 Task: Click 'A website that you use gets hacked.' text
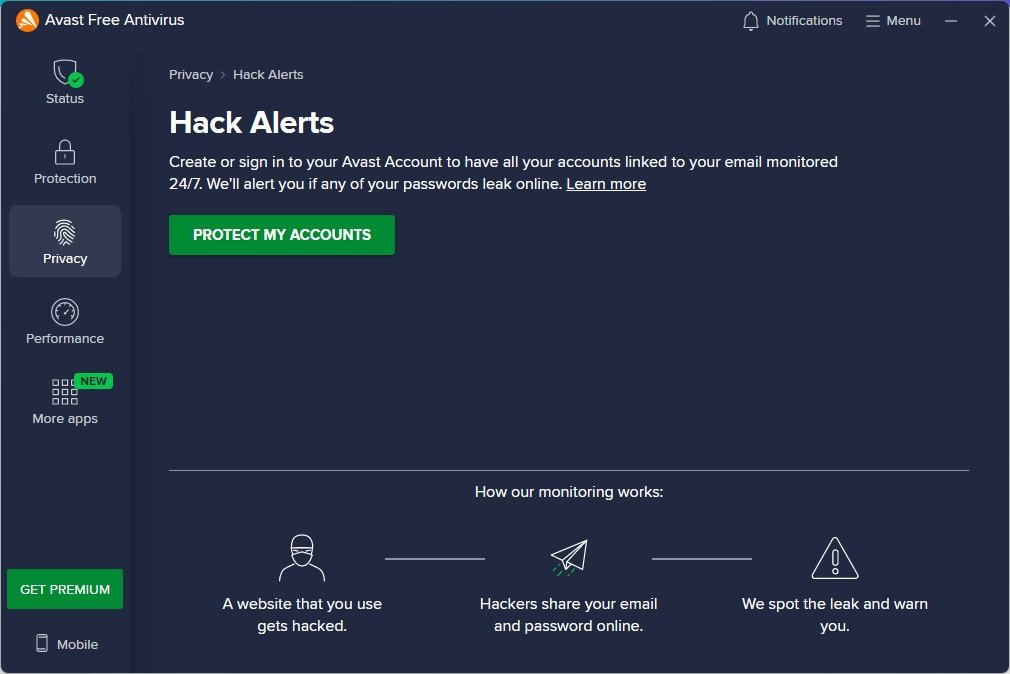point(301,615)
